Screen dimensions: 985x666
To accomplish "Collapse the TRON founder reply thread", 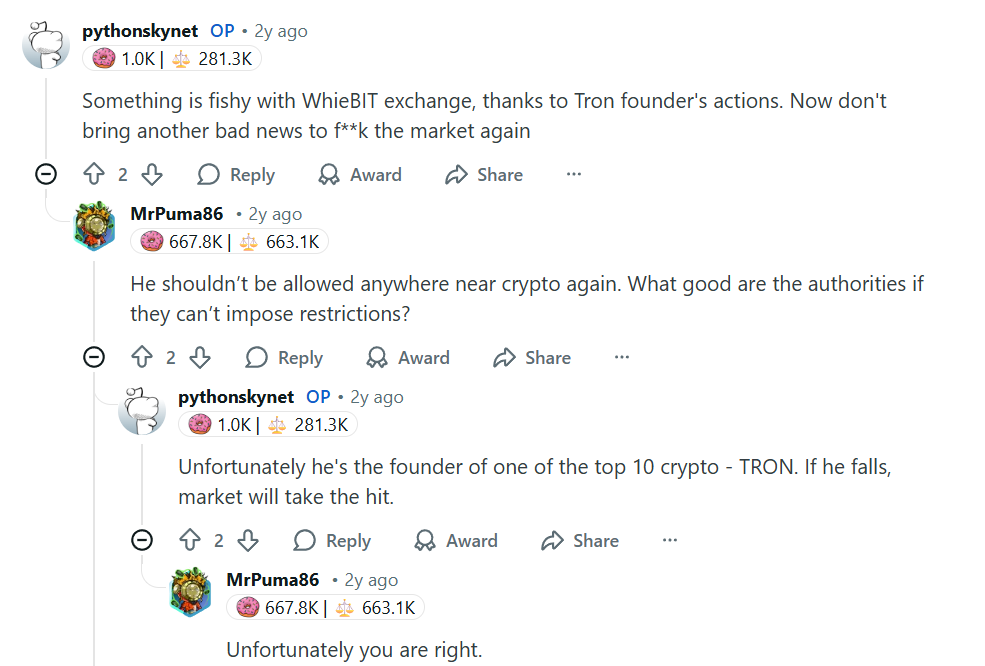I will point(142,540).
